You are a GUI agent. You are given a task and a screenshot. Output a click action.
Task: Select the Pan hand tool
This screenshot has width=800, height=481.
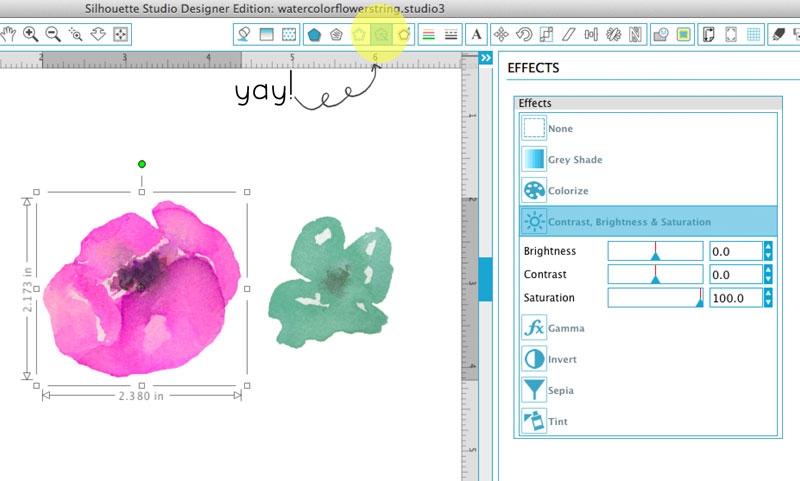[8, 34]
